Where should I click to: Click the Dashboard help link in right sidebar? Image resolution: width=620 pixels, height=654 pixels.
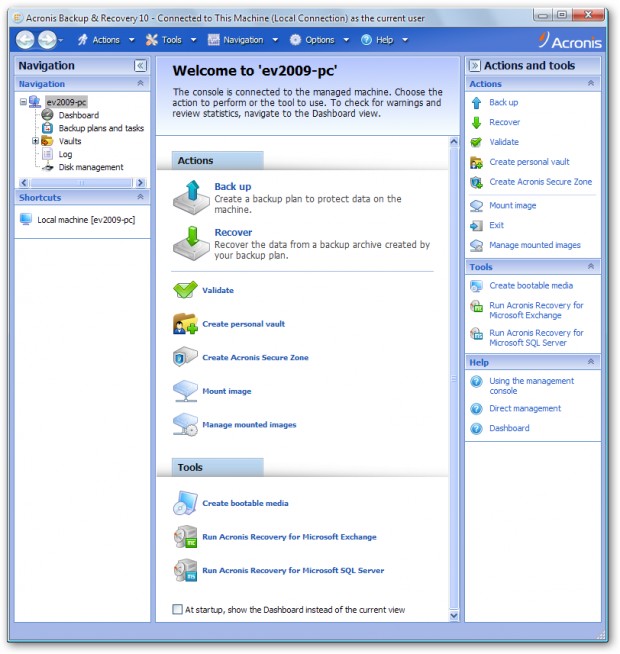(509, 428)
